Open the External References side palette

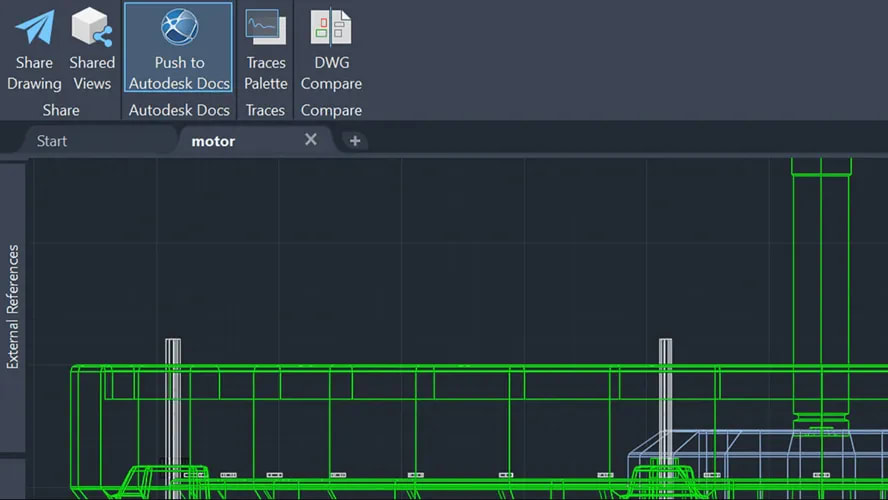[x=13, y=307]
